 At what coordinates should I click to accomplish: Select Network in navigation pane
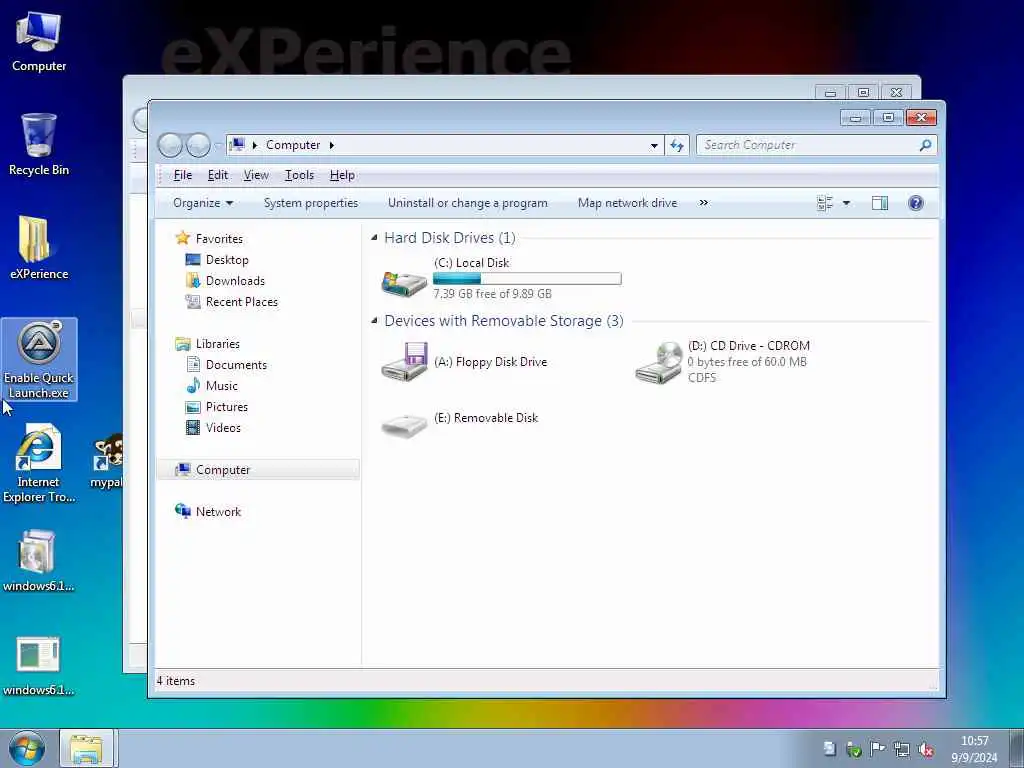tap(208, 511)
